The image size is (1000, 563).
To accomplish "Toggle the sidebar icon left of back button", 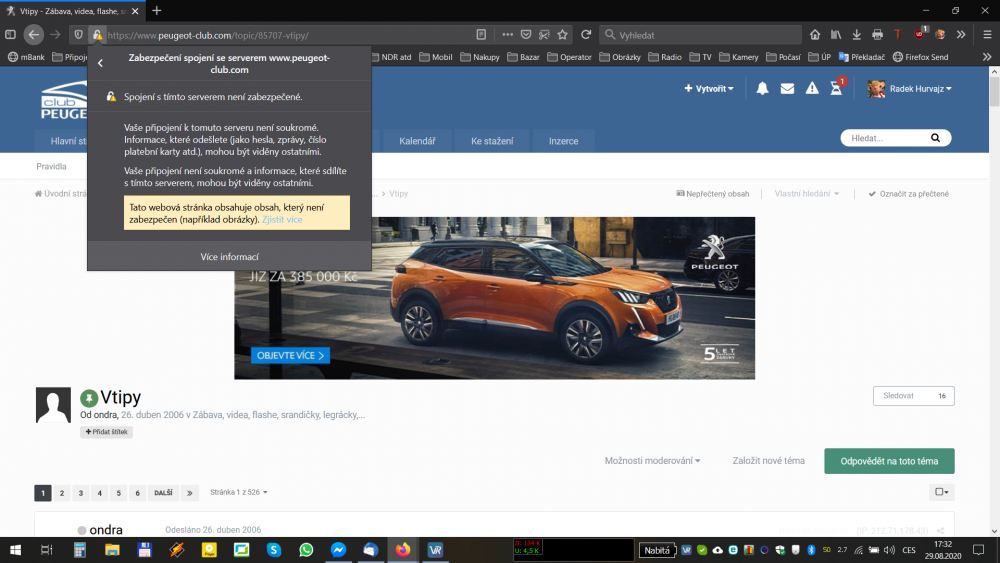I will (x=11, y=35).
